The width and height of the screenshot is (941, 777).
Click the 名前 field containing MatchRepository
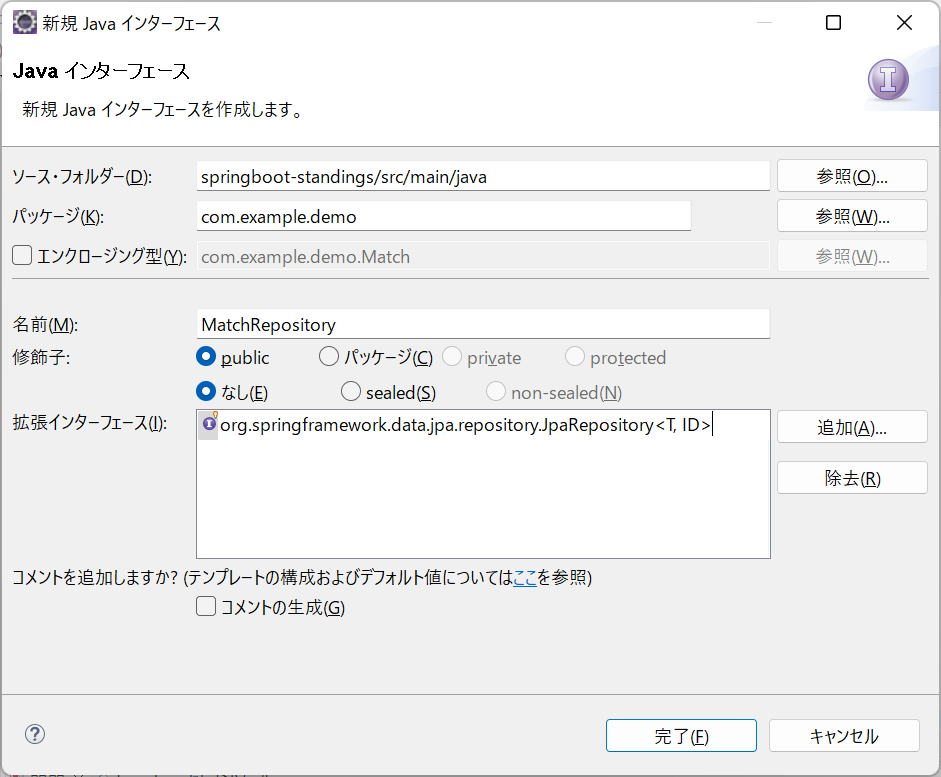point(484,324)
